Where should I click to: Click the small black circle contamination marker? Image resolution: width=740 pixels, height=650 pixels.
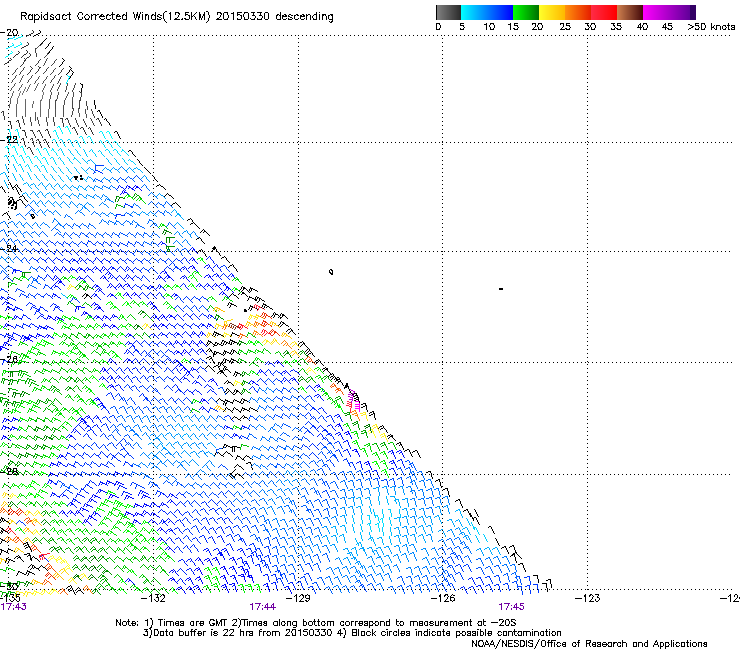click(331, 272)
